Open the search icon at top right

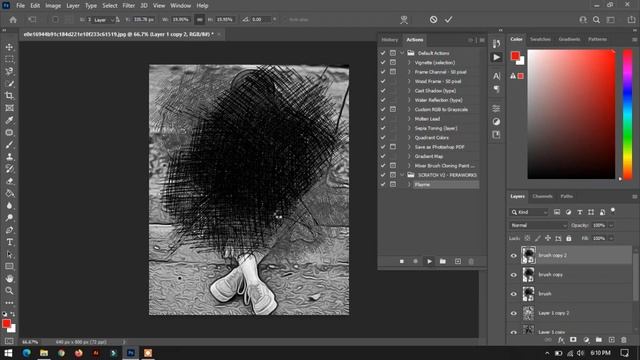pos(596,20)
